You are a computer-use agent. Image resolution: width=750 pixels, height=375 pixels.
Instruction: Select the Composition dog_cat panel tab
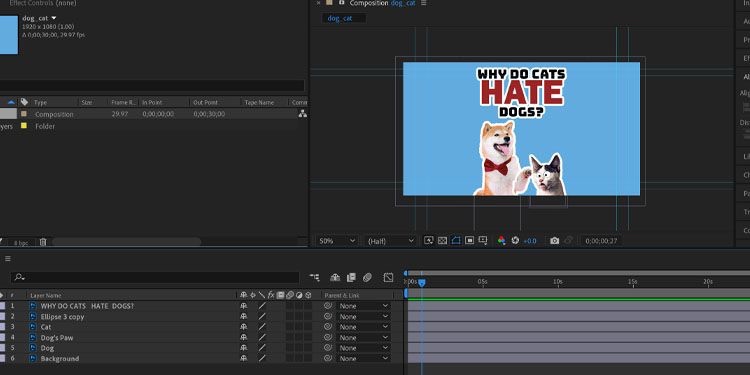pyautogui.click(x=382, y=3)
